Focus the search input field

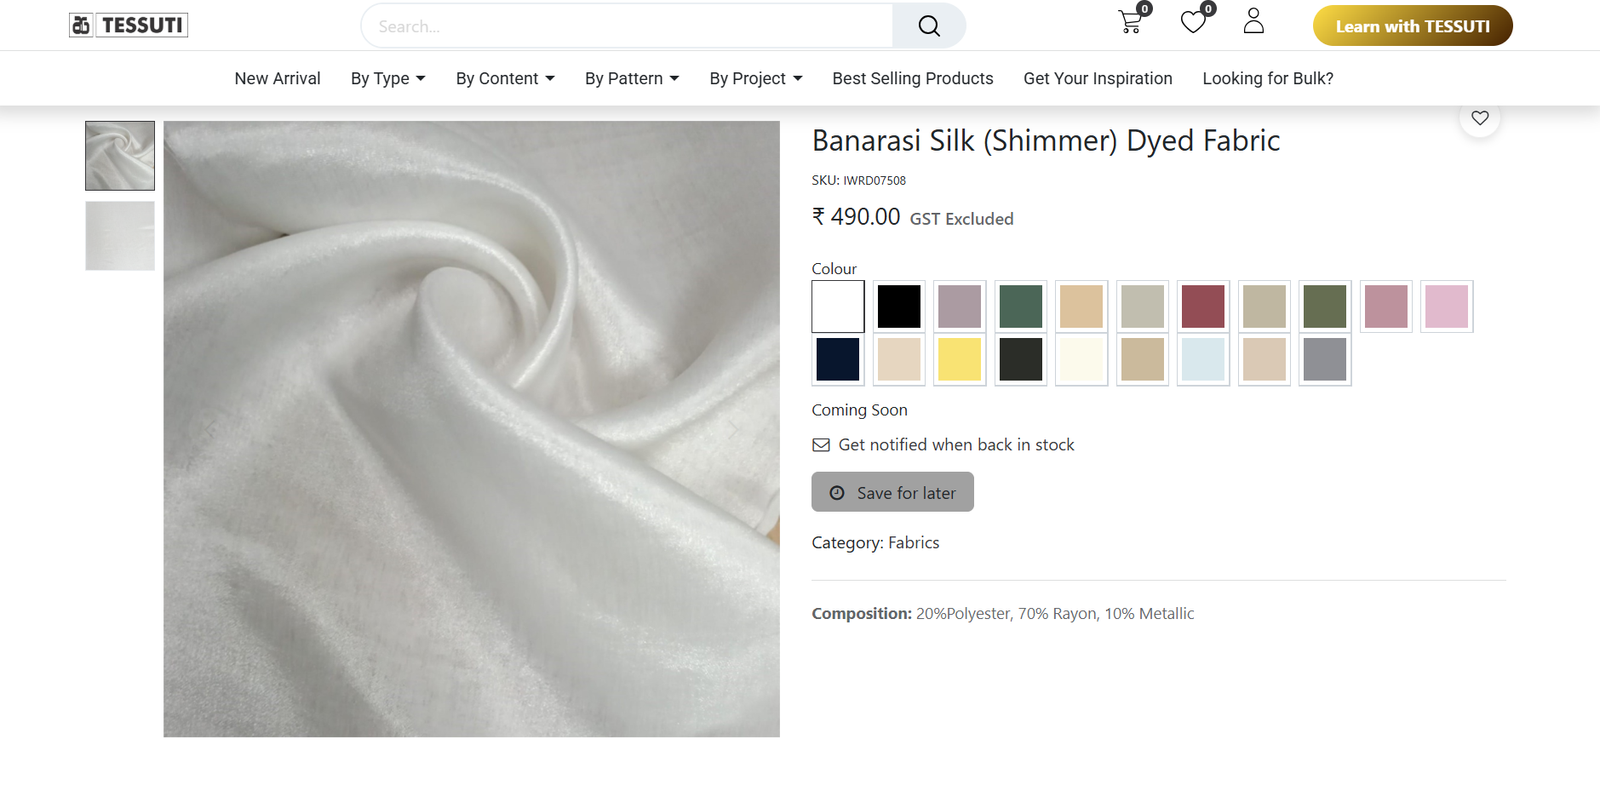pos(627,26)
